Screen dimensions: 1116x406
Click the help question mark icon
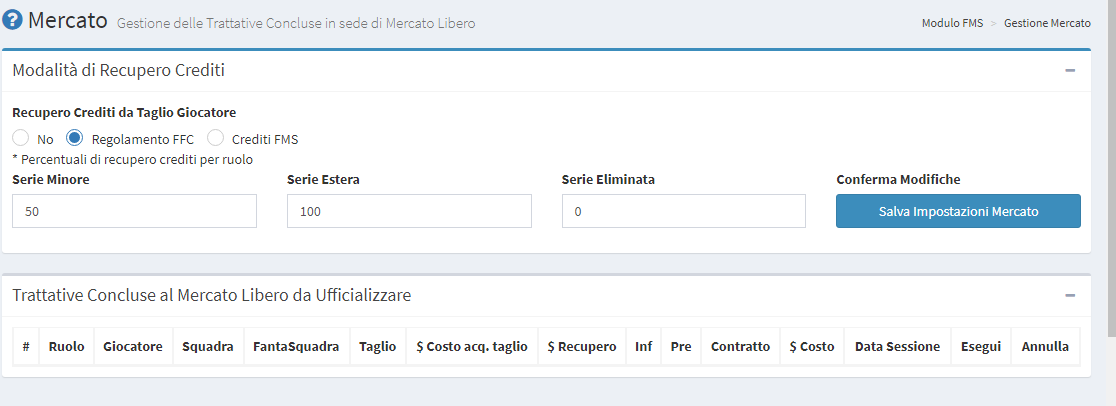[13, 20]
